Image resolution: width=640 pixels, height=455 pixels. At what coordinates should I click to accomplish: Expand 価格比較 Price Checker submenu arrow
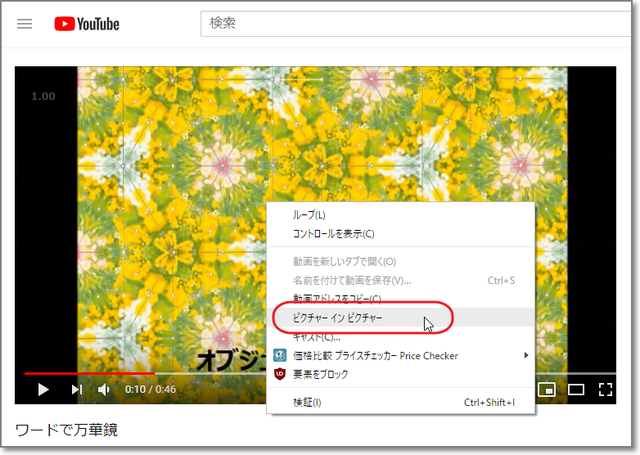tap(526, 355)
